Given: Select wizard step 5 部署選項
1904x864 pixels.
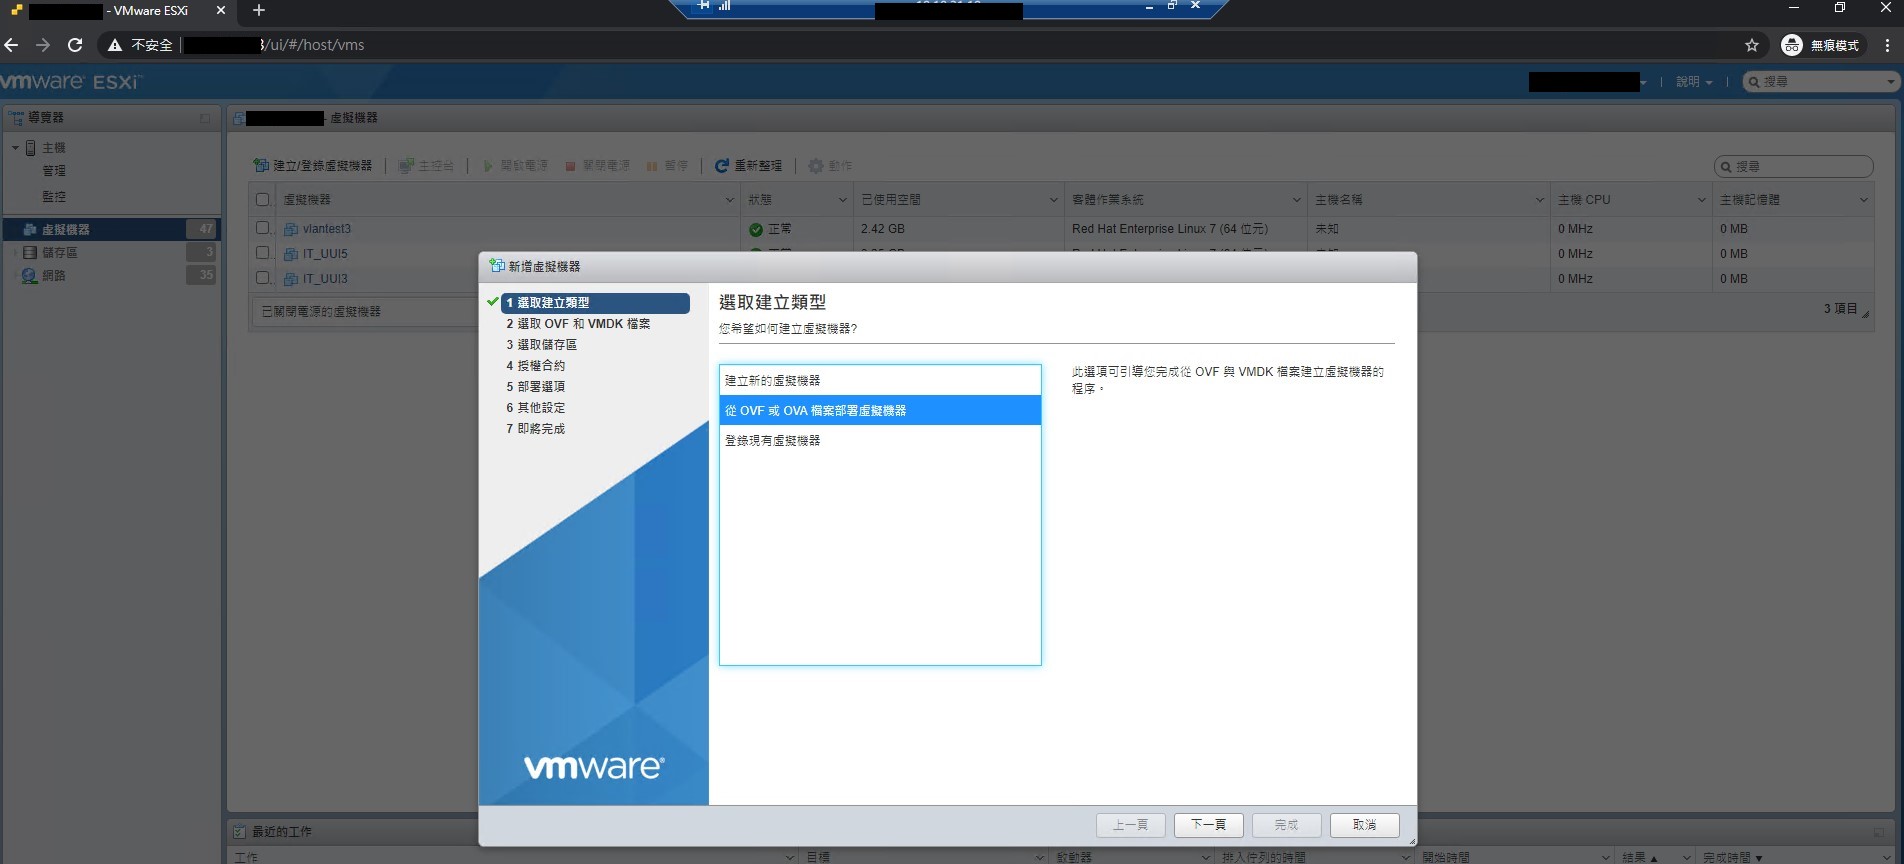Looking at the screenshot, I should (535, 387).
